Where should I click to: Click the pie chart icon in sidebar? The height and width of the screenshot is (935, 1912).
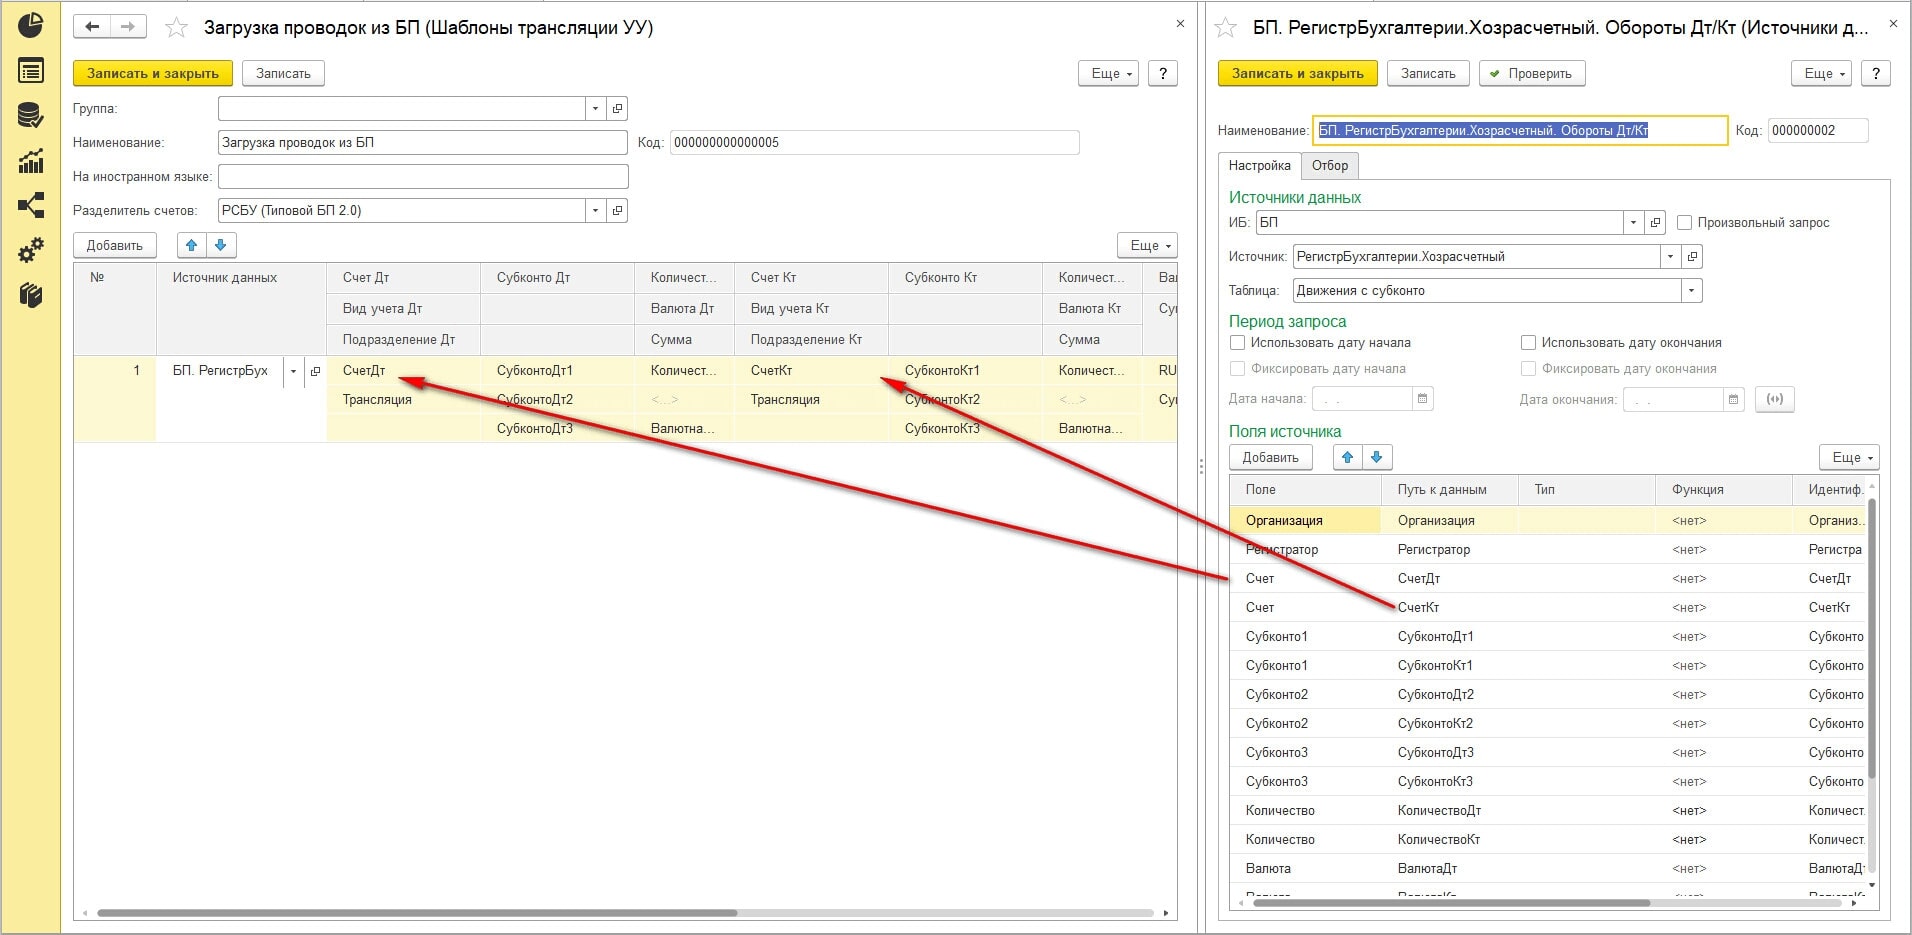point(31,26)
